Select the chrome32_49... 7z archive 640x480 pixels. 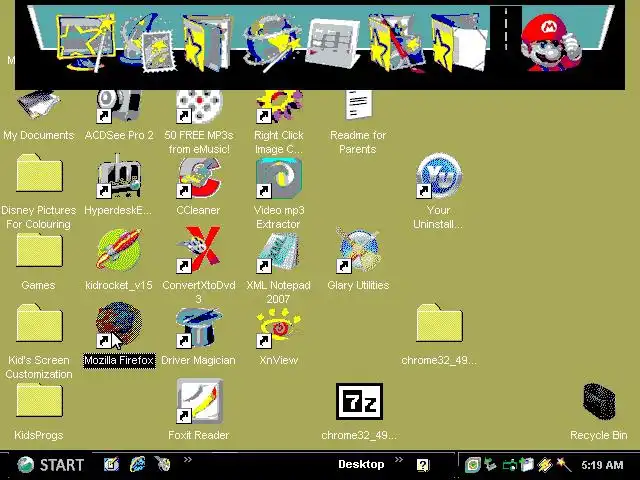point(359,401)
